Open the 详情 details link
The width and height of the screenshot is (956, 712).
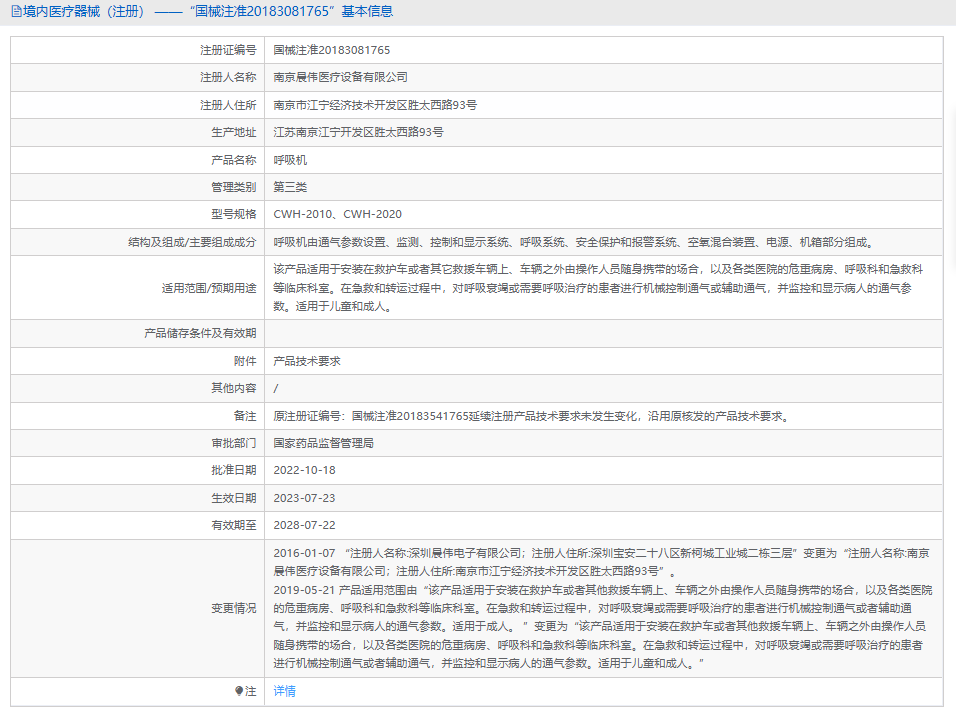point(285,691)
